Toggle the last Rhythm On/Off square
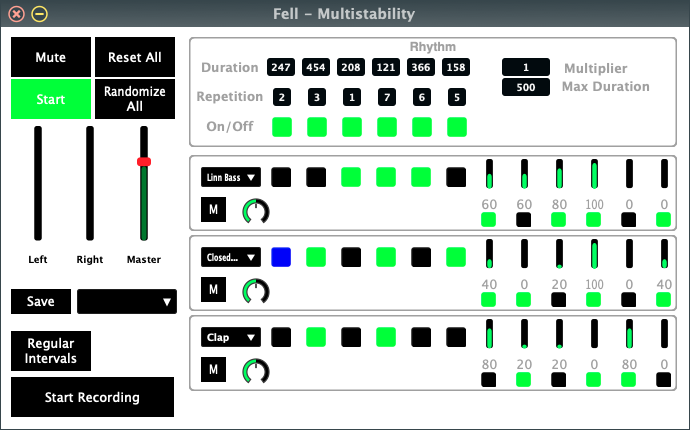690x430 pixels. click(x=457, y=127)
